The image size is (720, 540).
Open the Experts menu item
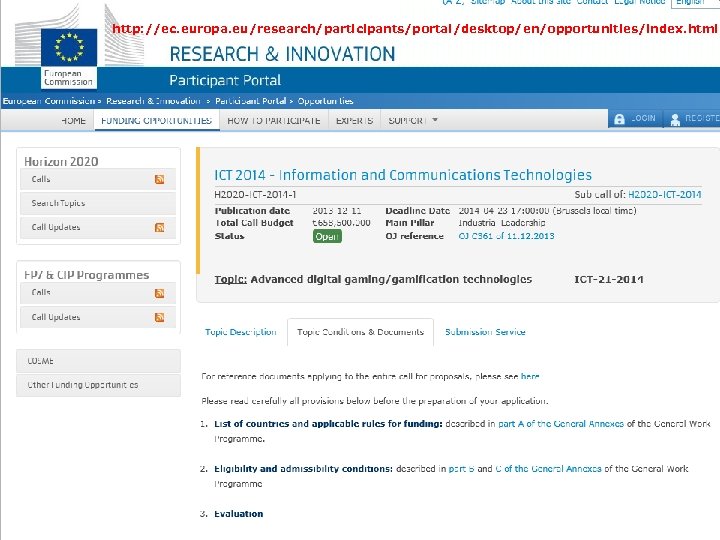tap(354, 120)
